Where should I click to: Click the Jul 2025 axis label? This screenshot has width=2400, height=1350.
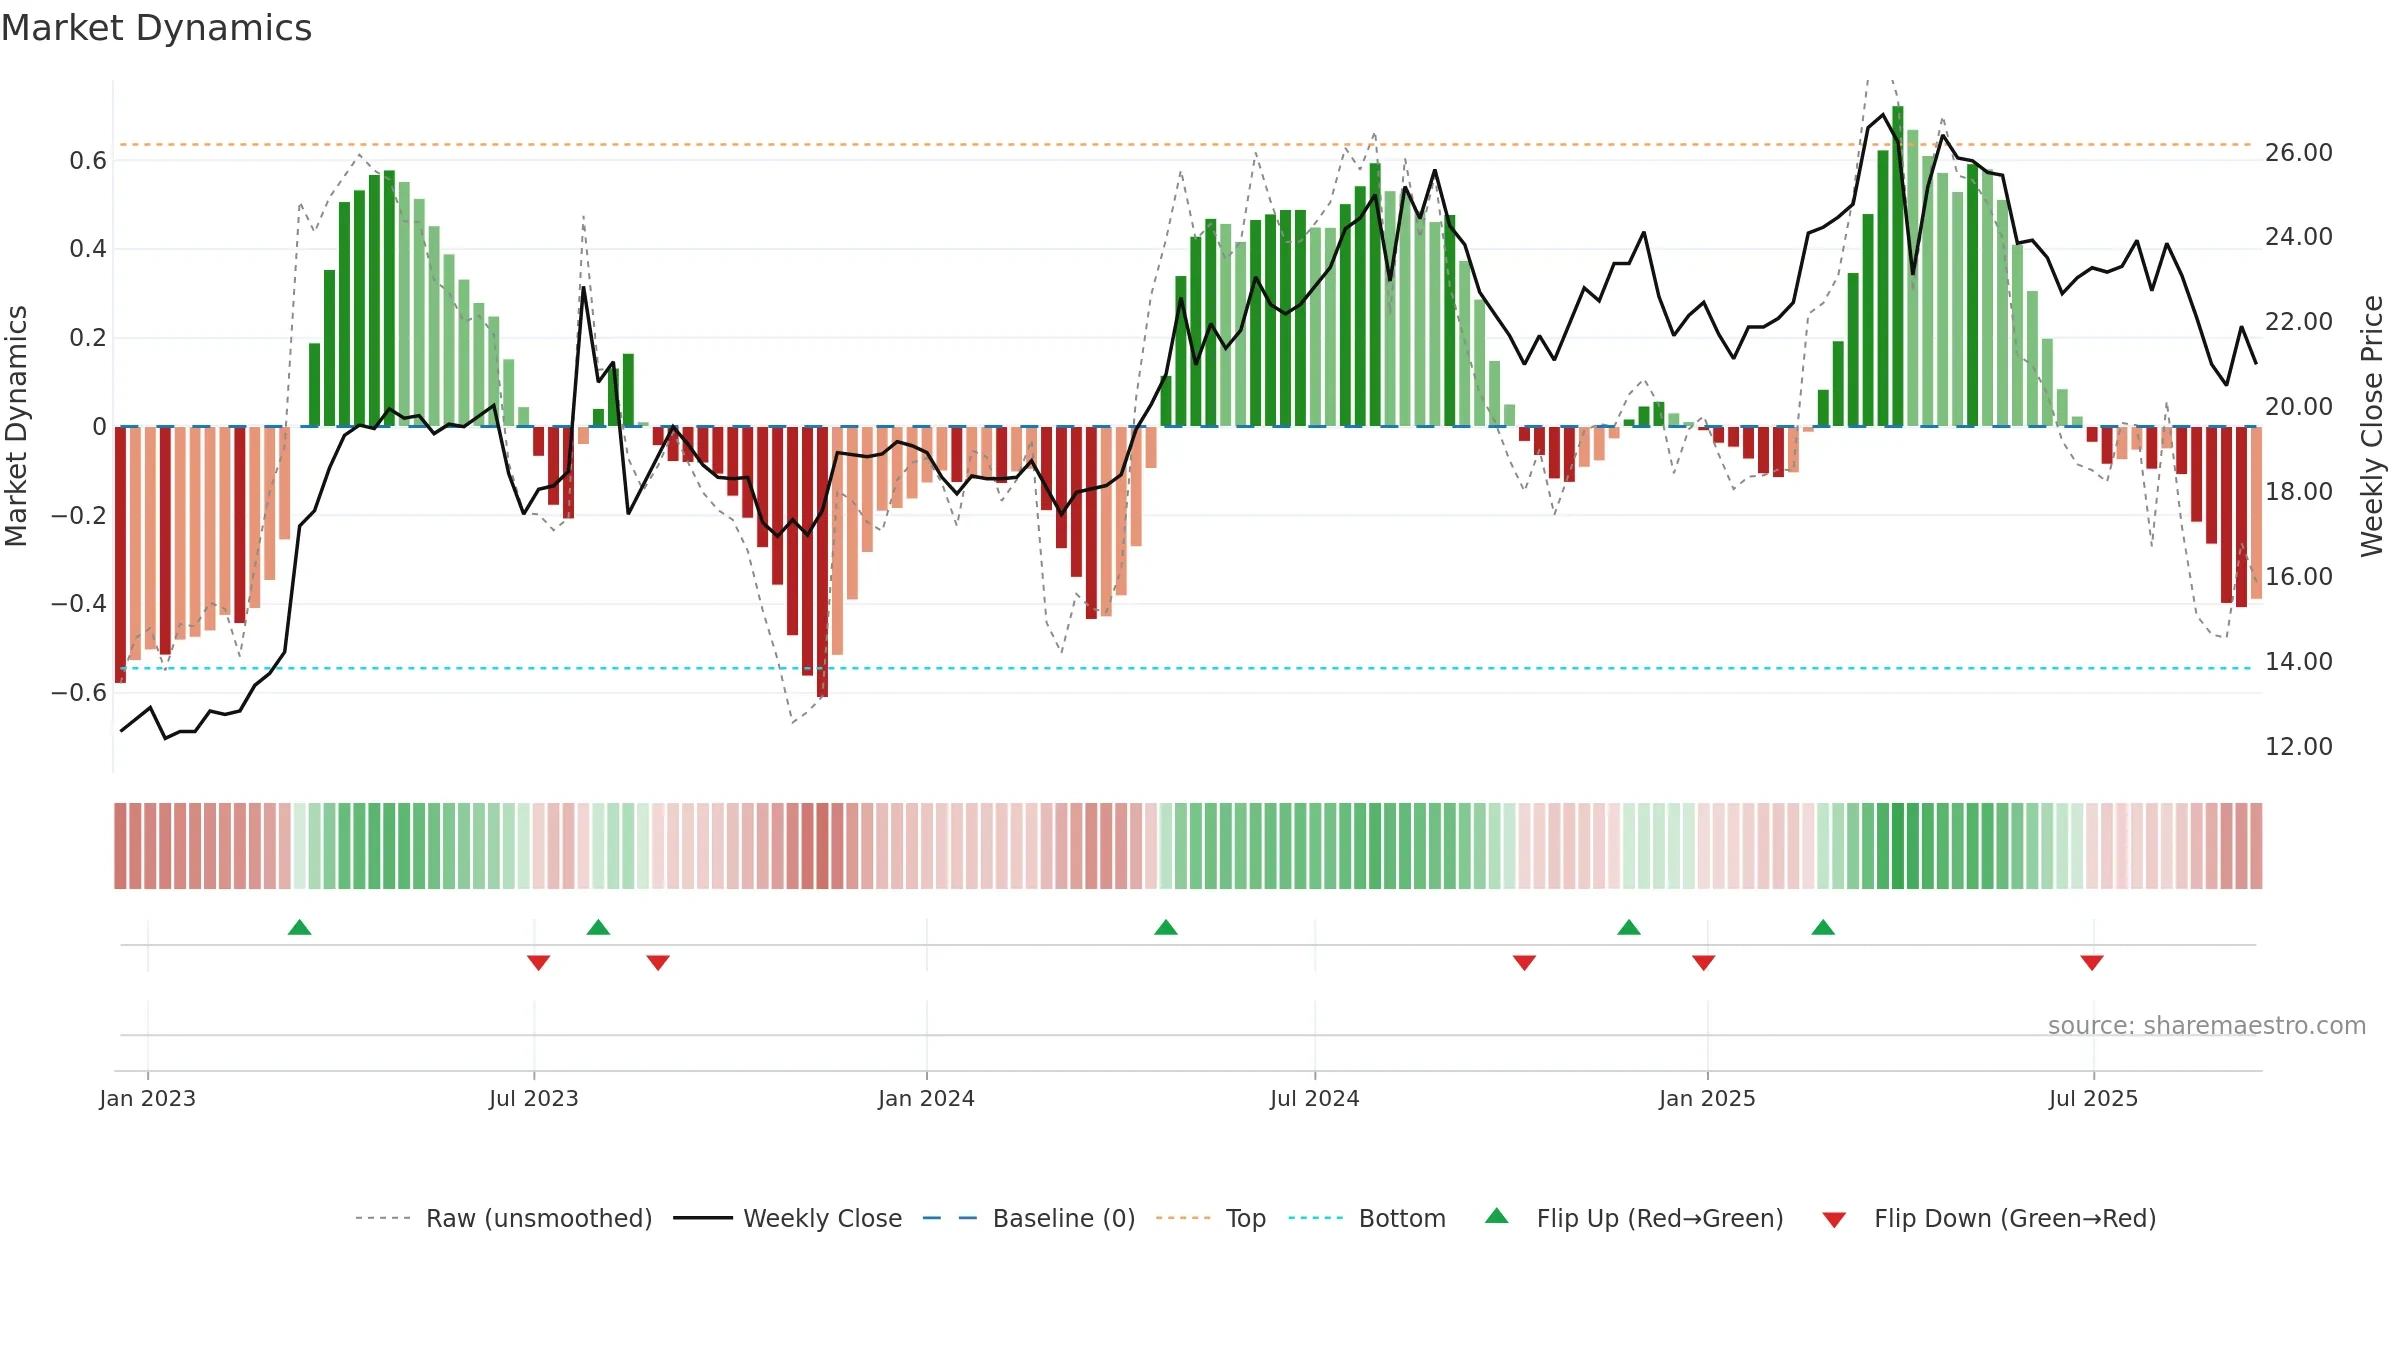coord(2093,1098)
